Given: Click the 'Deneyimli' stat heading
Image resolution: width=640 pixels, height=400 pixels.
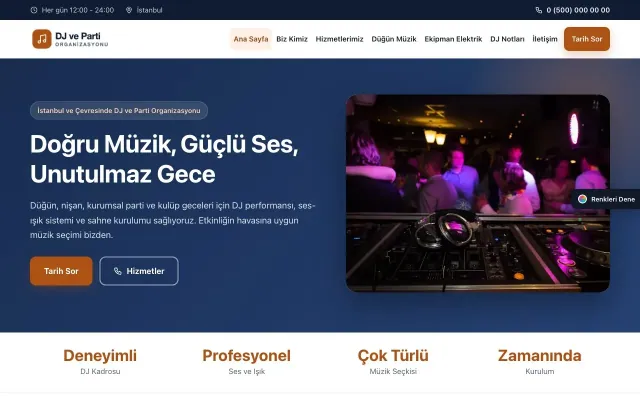Looking at the screenshot, I should click(100, 356).
